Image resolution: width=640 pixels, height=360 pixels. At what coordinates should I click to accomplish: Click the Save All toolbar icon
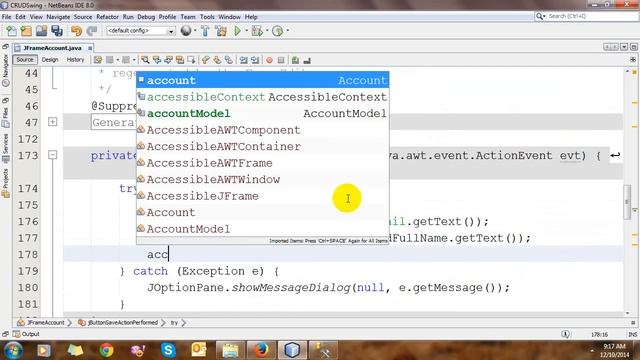click(57, 31)
